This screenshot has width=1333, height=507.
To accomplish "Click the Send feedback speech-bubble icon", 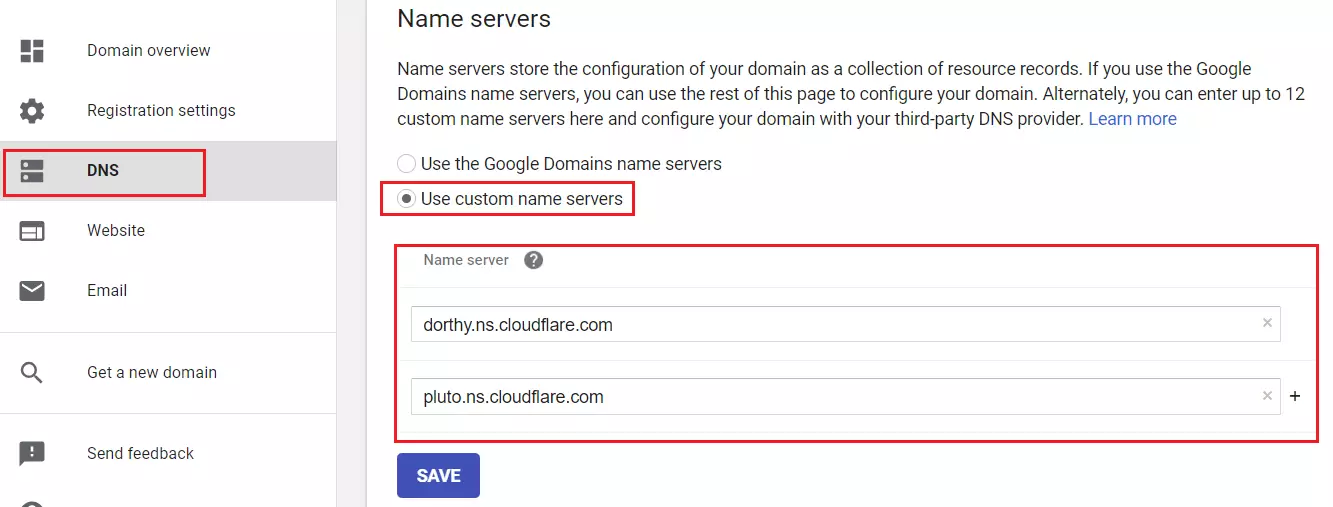I will (32, 454).
